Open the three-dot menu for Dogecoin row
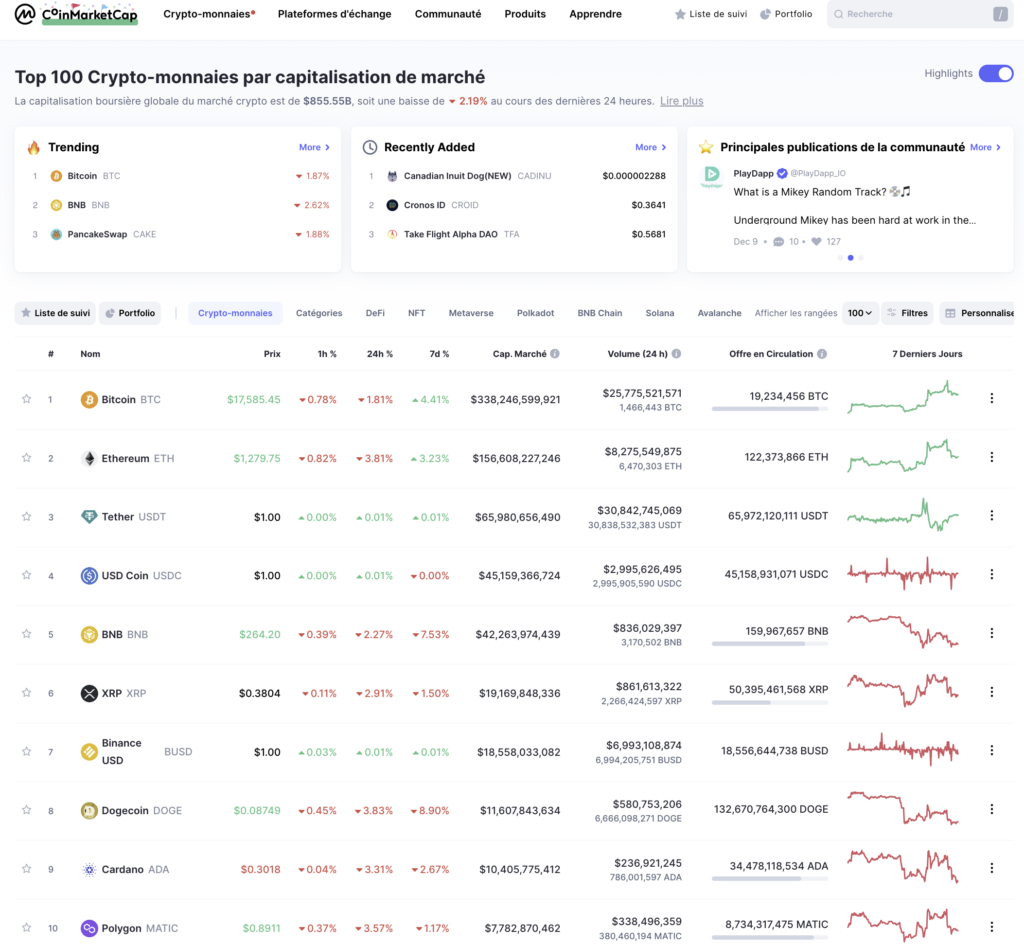 (x=991, y=810)
